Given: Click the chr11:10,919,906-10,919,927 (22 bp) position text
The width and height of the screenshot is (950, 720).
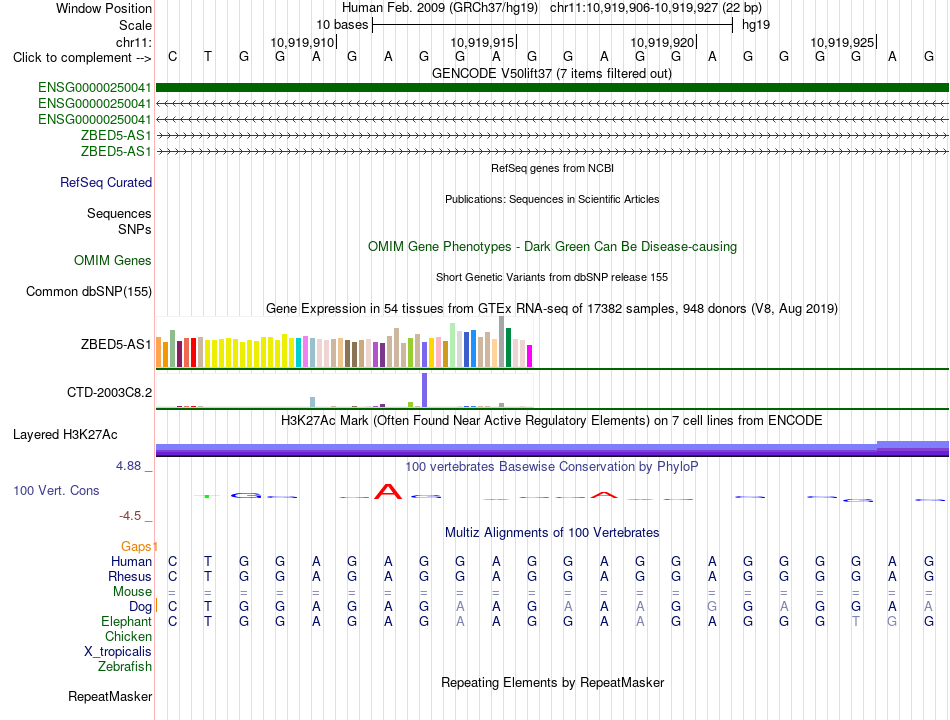Looking at the screenshot, I should point(656,8).
